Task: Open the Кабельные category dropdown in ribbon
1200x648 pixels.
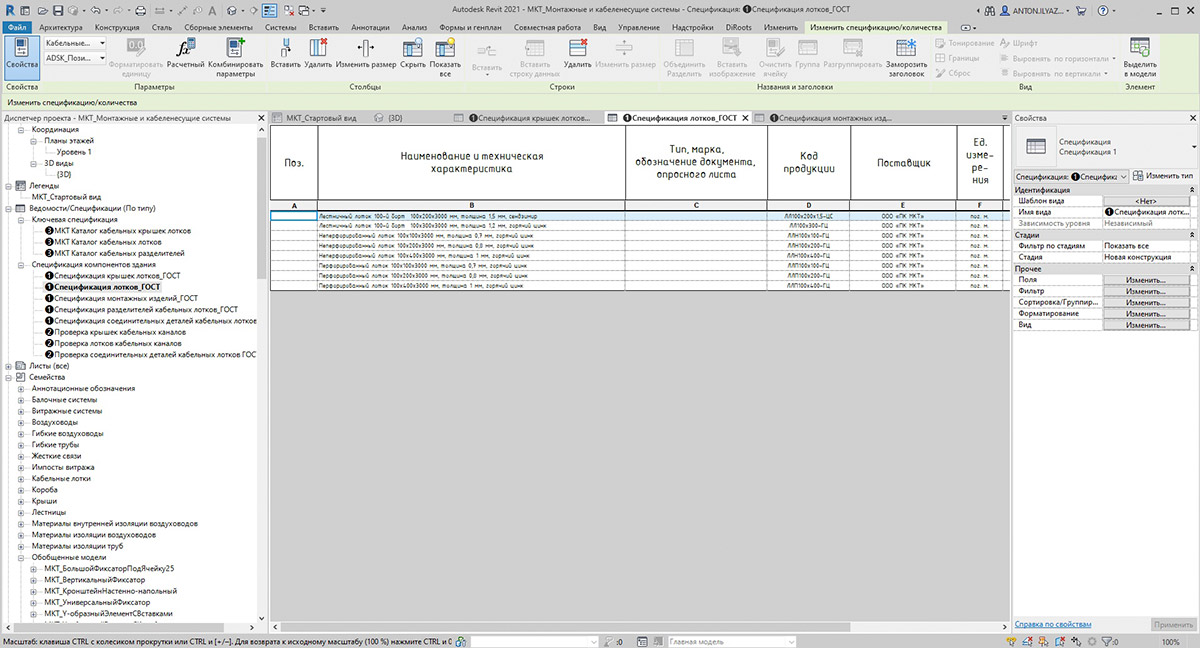Action: pos(76,43)
